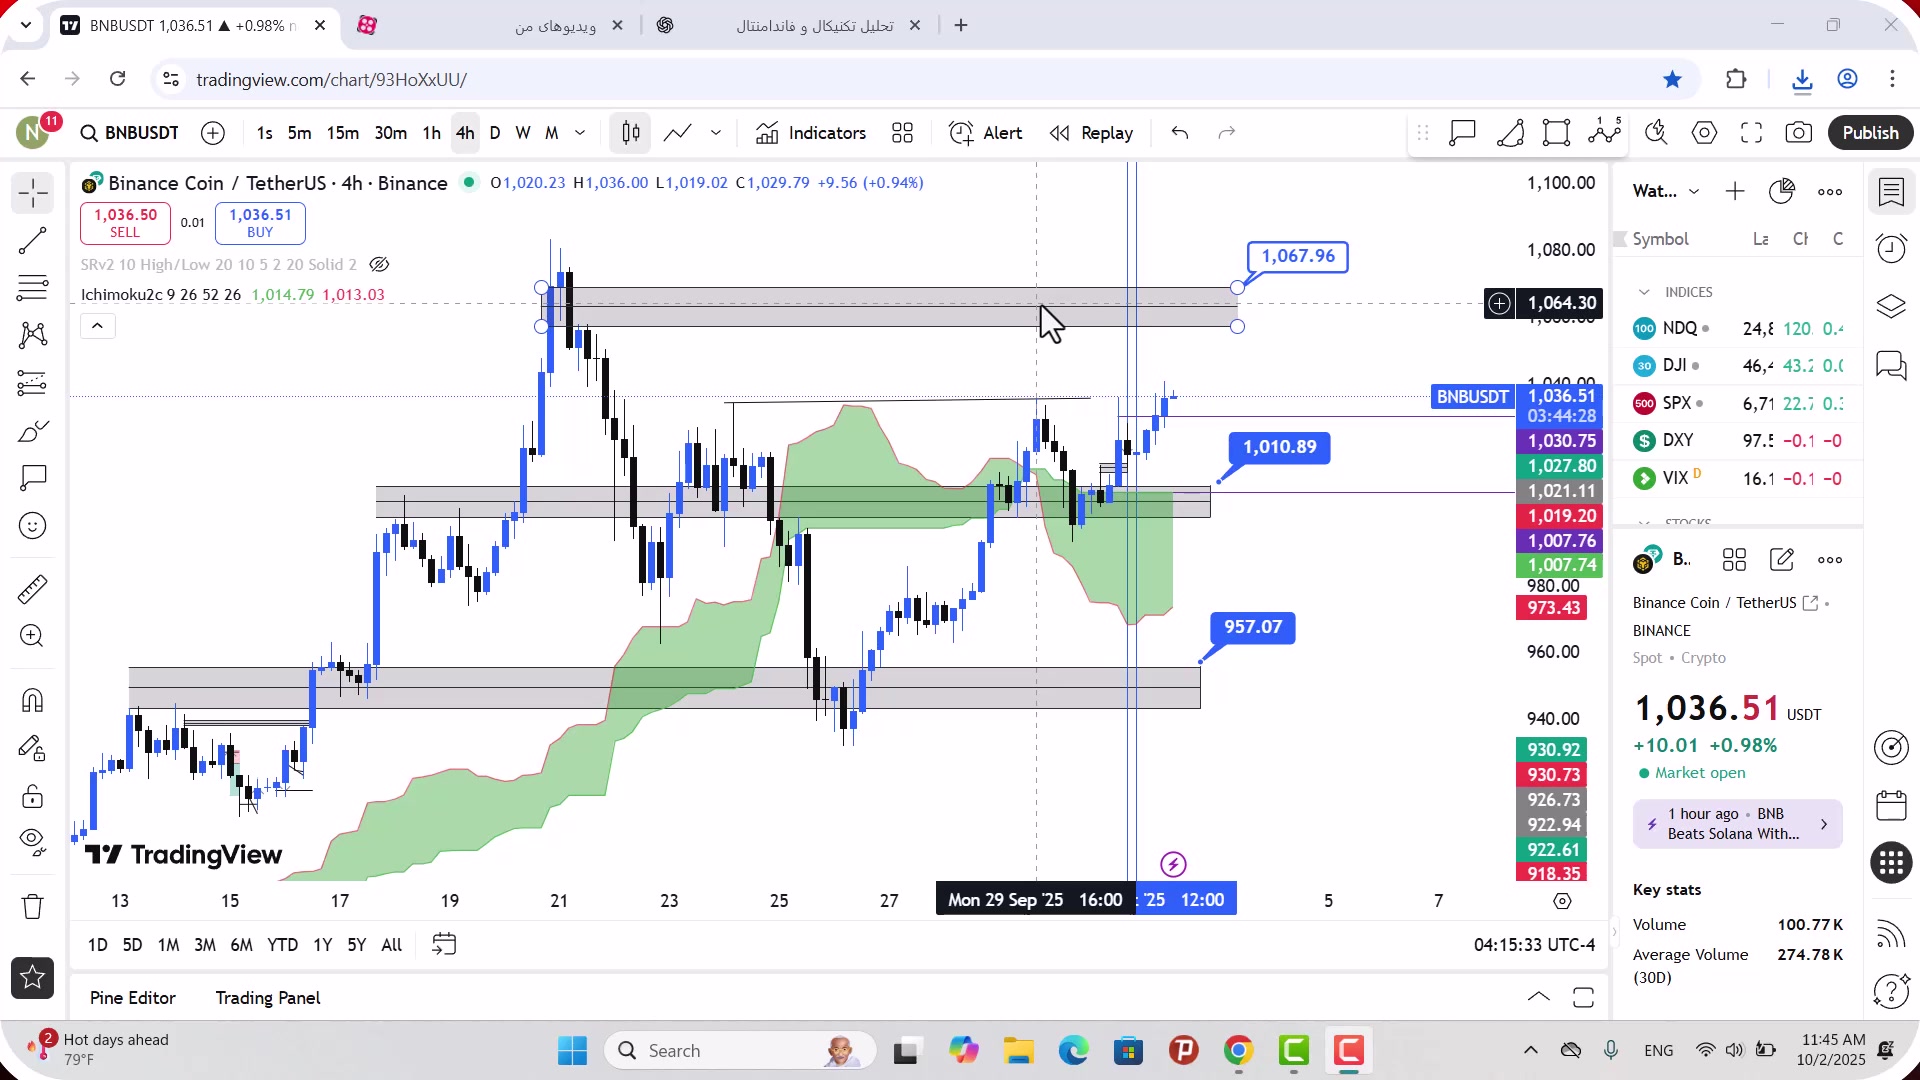Open the emoji icons tool
The height and width of the screenshot is (1080, 1920).
33,526
